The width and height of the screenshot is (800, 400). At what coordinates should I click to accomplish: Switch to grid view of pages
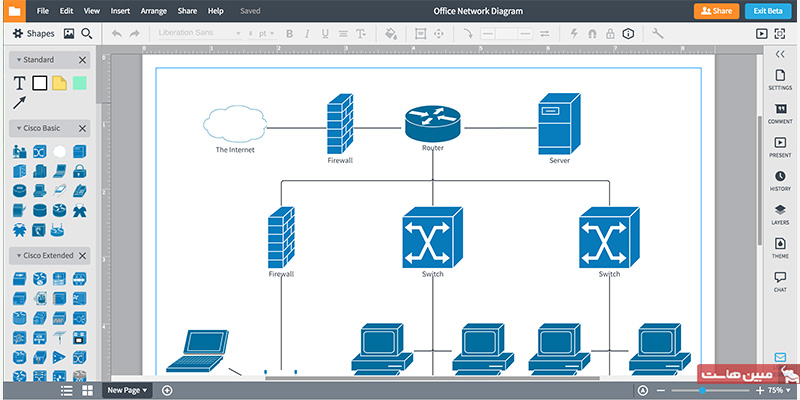click(x=87, y=390)
